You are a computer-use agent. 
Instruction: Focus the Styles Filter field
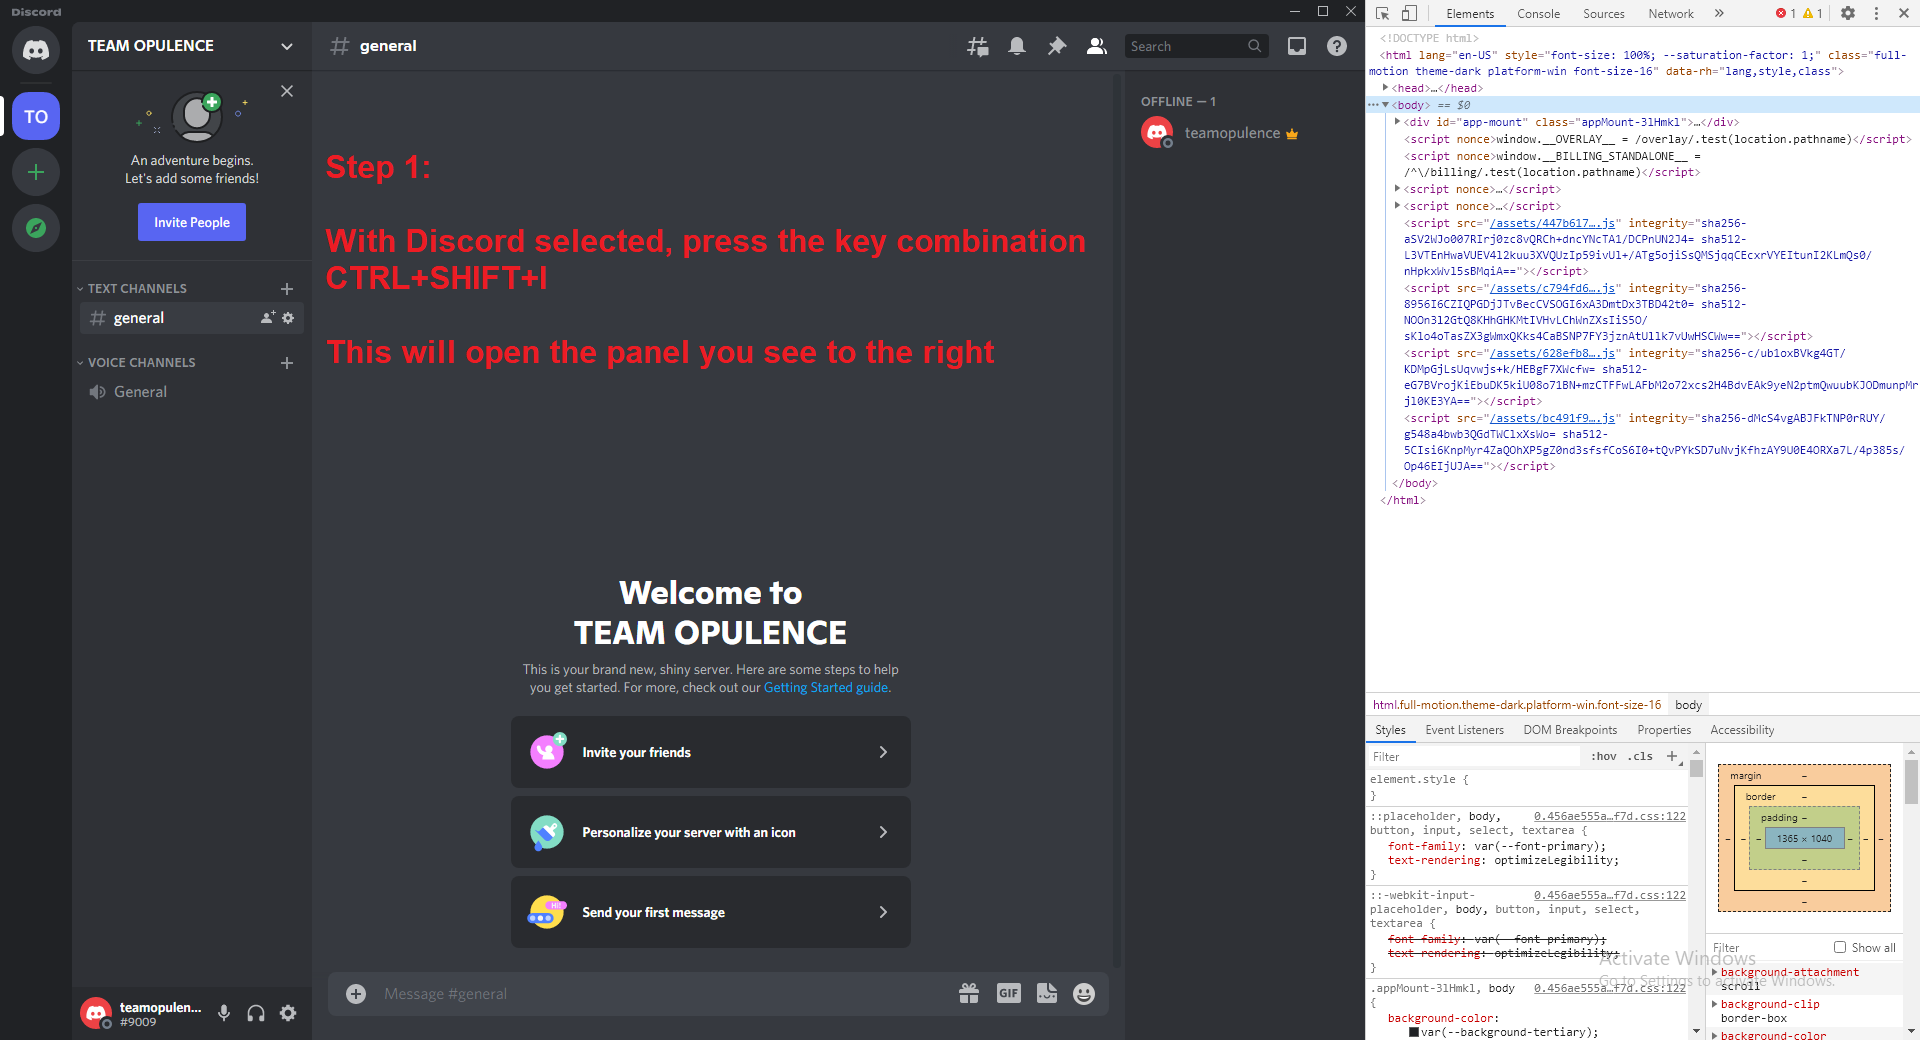1475,756
